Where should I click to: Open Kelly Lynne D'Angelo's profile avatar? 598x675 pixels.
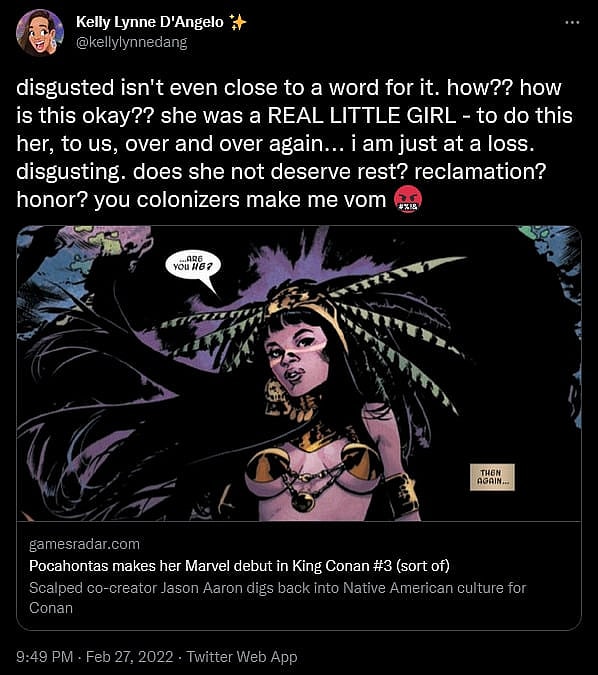pos(40,33)
